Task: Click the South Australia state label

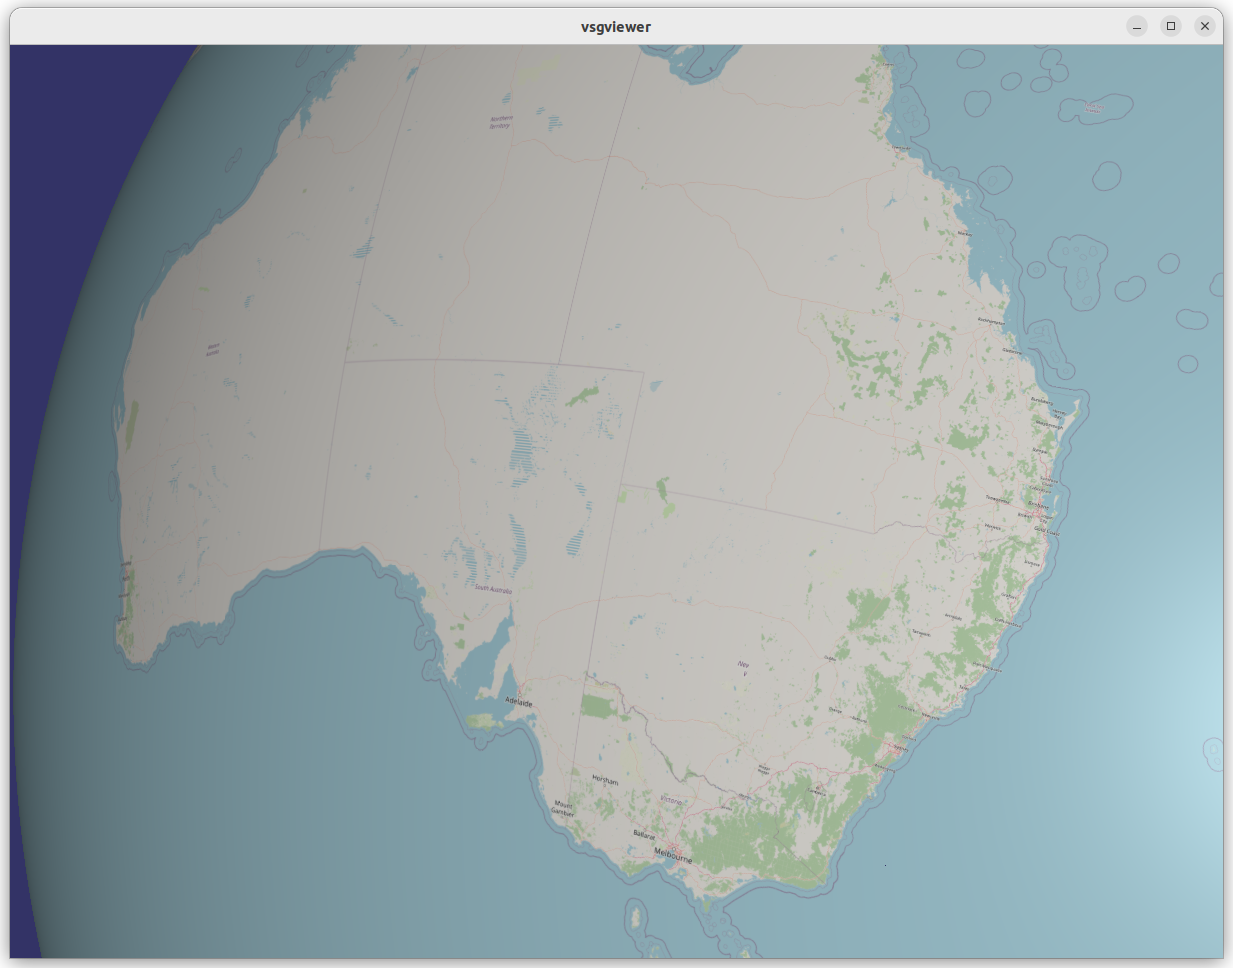Action: (493, 590)
